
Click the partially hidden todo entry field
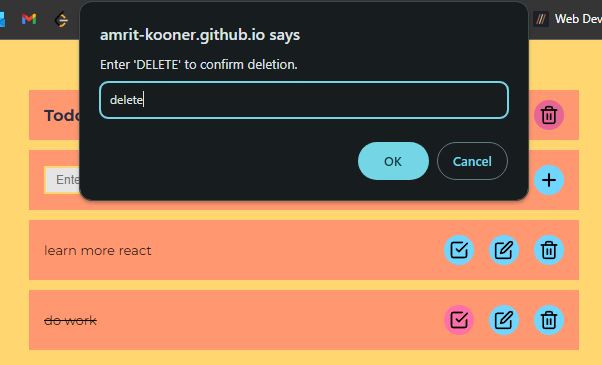pyautogui.click(x=62, y=180)
